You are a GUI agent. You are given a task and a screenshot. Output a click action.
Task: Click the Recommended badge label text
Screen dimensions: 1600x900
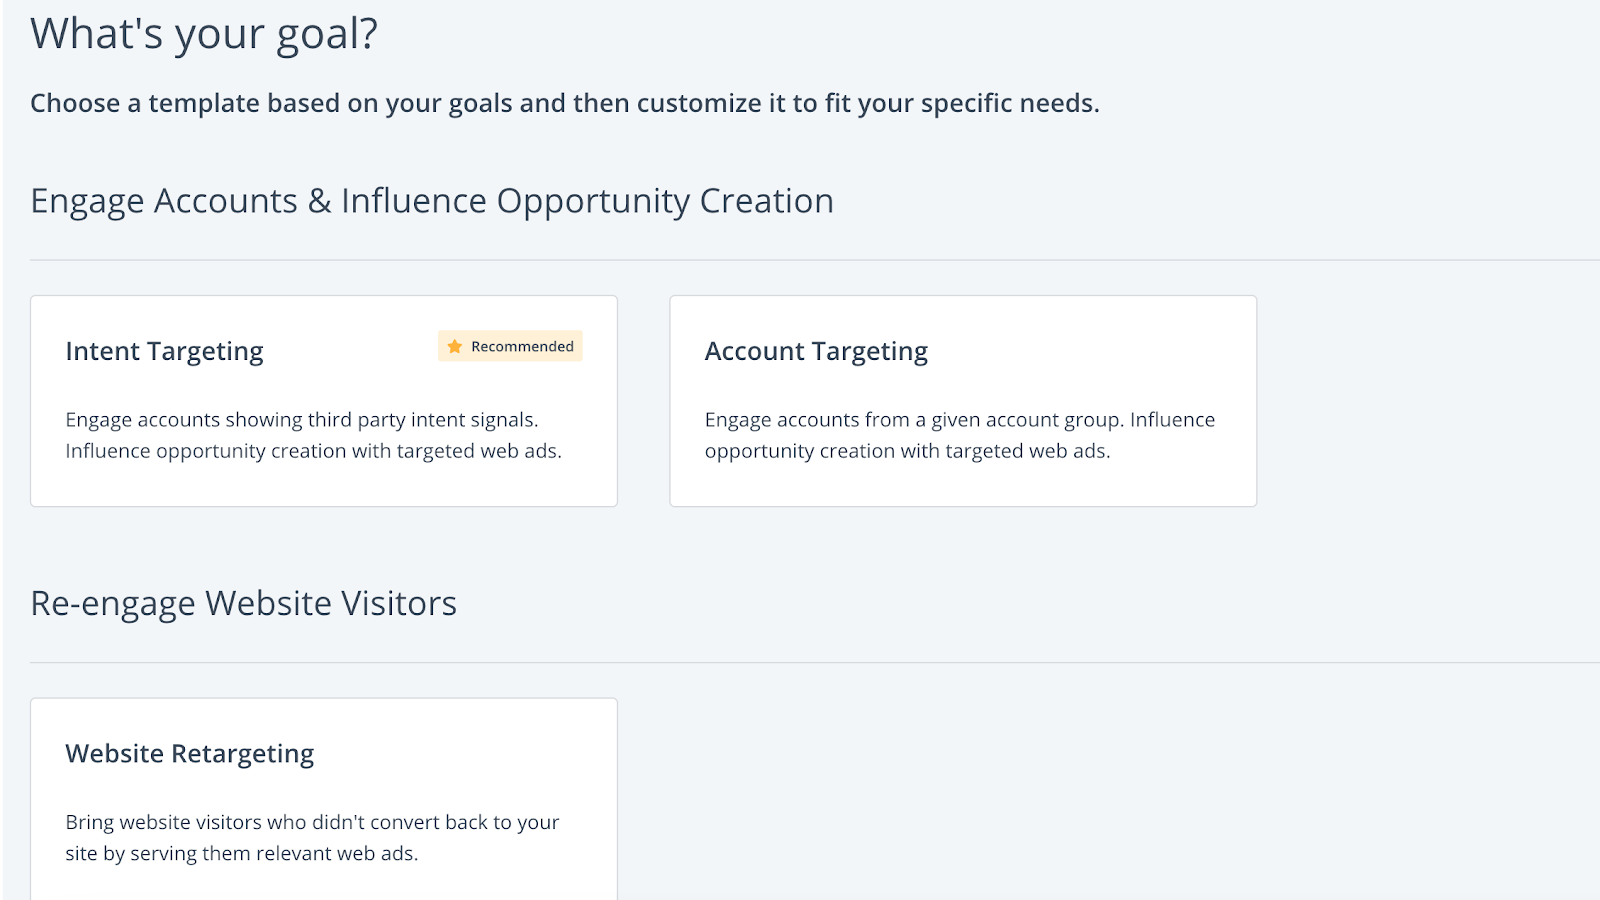click(x=522, y=347)
